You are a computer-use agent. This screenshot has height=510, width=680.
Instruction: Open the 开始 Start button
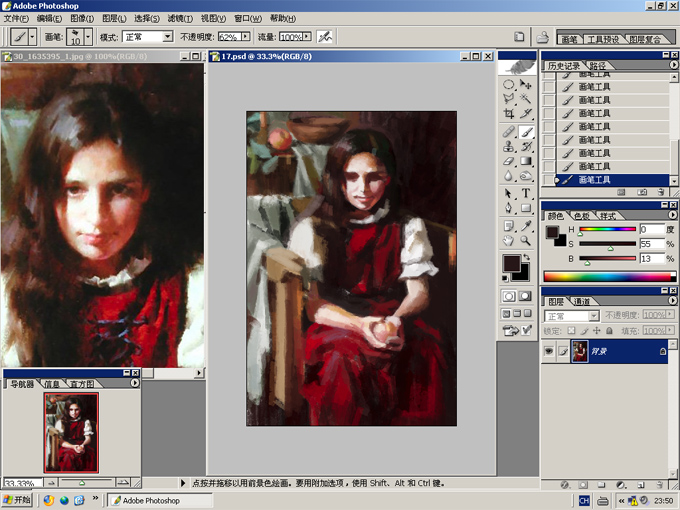tap(16, 500)
